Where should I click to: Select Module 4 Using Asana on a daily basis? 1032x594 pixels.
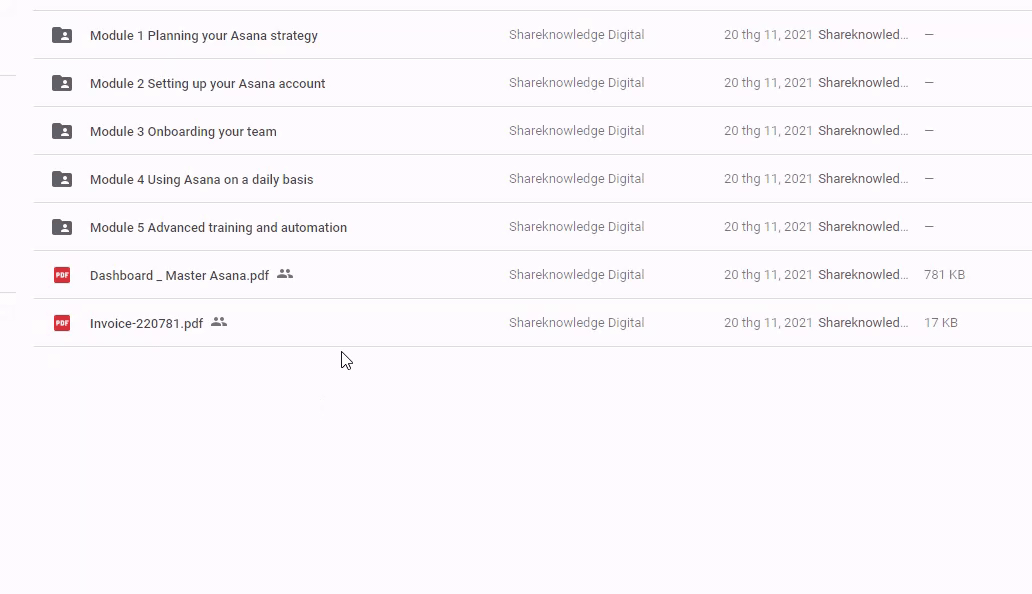click(201, 180)
